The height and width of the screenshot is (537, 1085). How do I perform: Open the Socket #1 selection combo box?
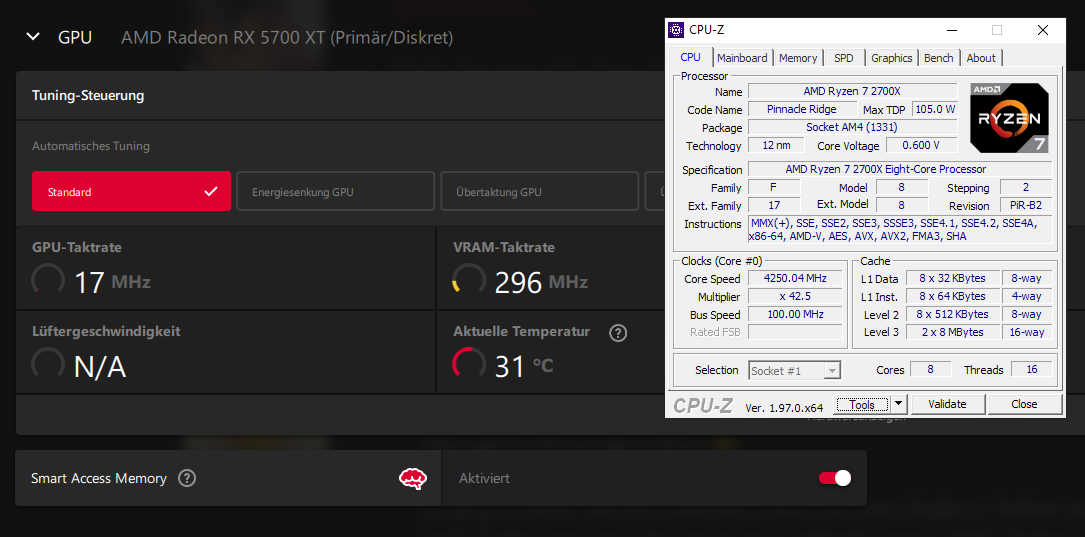tap(795, 370)
